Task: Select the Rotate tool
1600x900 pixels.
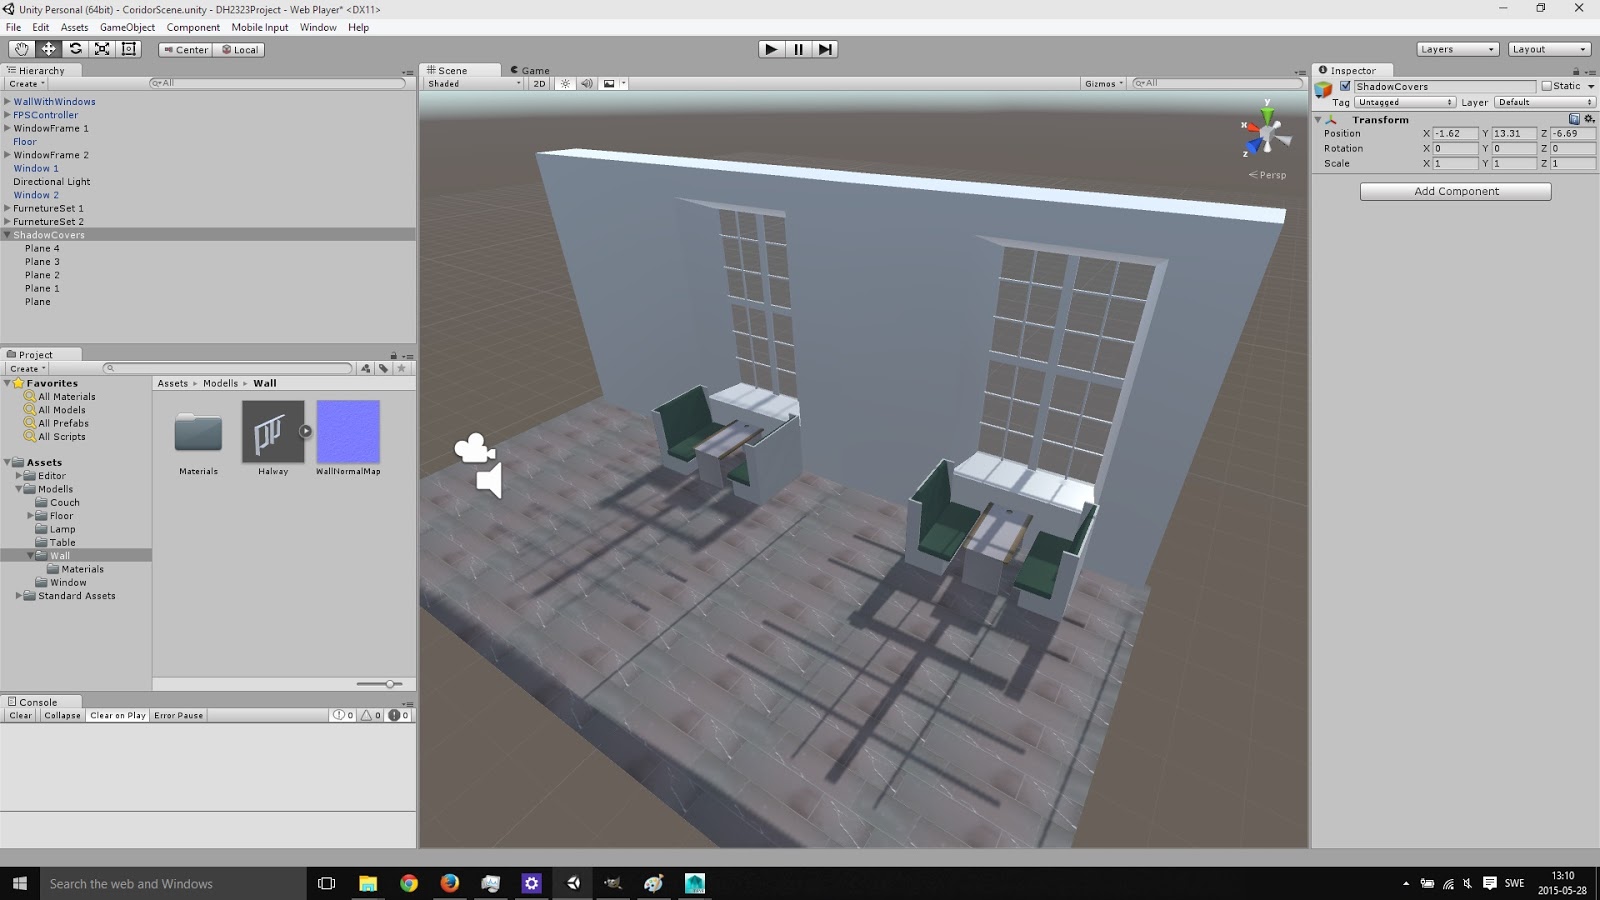Action: coord(76,48)
